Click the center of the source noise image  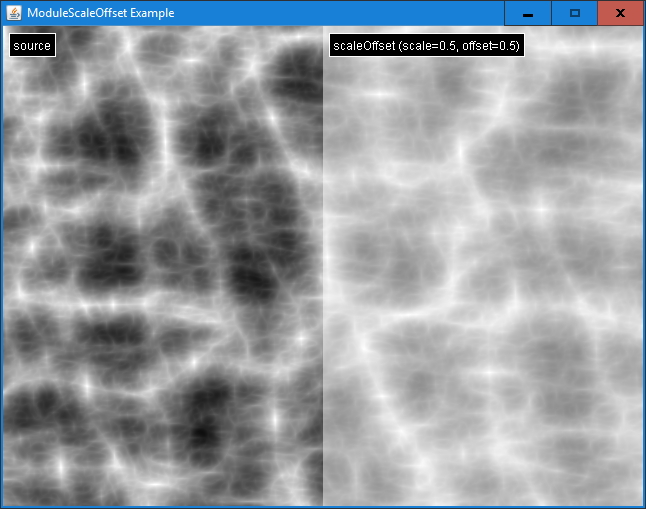click(162, 266)
